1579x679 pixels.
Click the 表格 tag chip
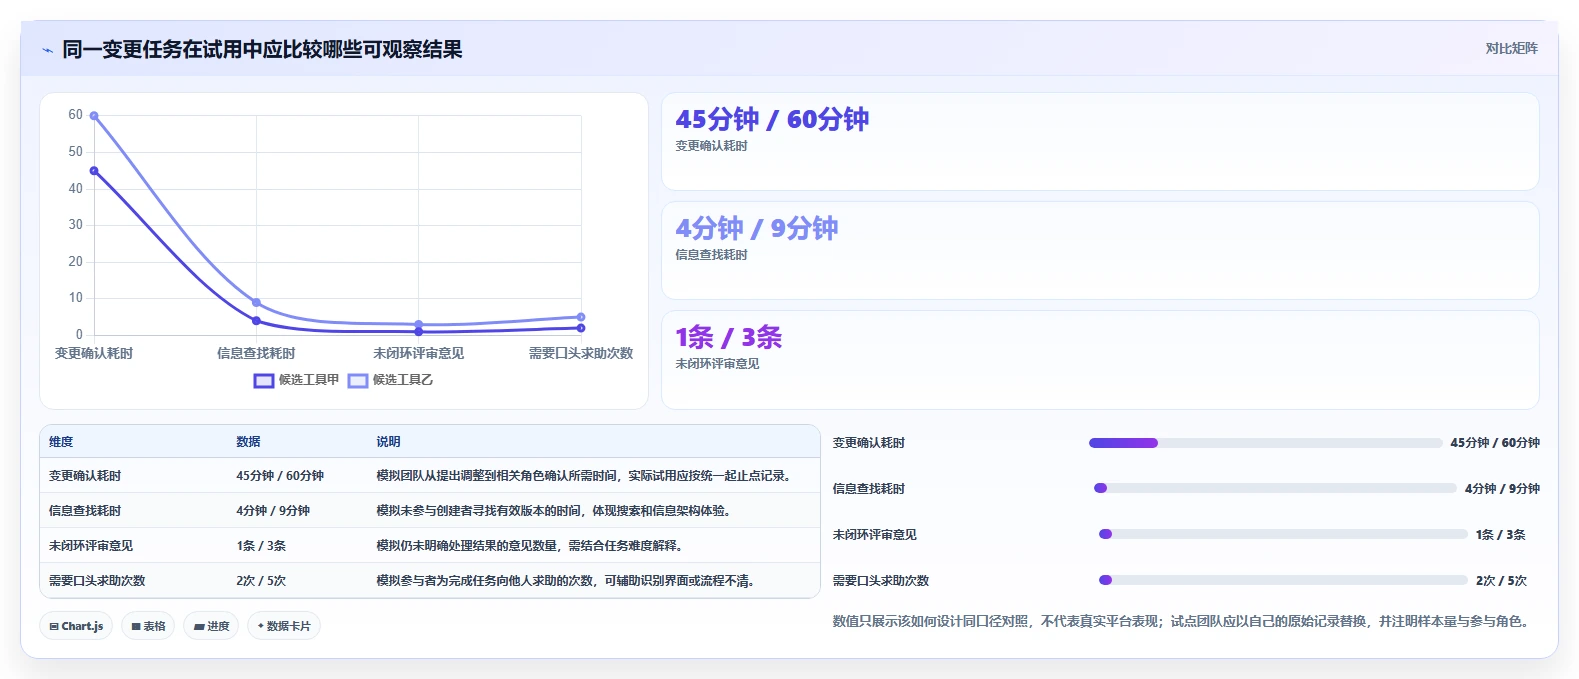(148, 626)
